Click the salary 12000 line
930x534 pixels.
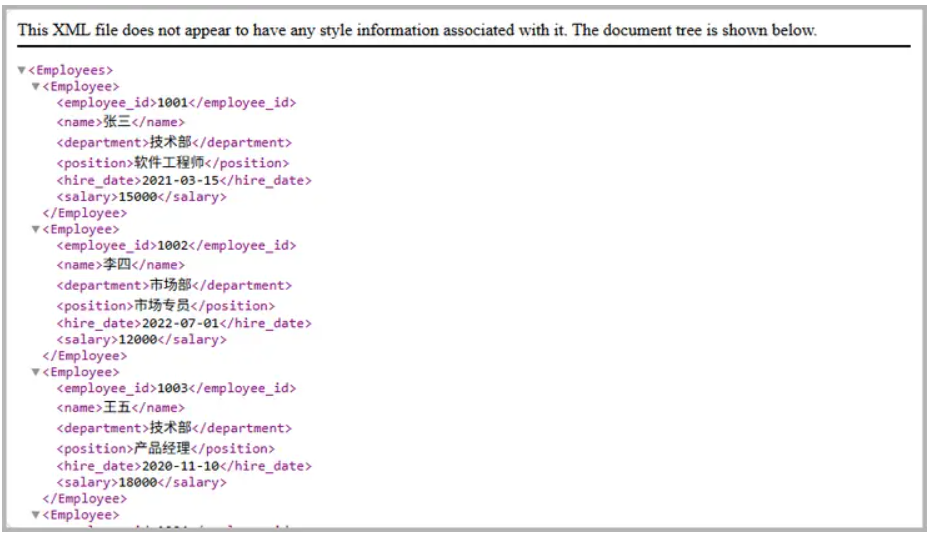141,340
